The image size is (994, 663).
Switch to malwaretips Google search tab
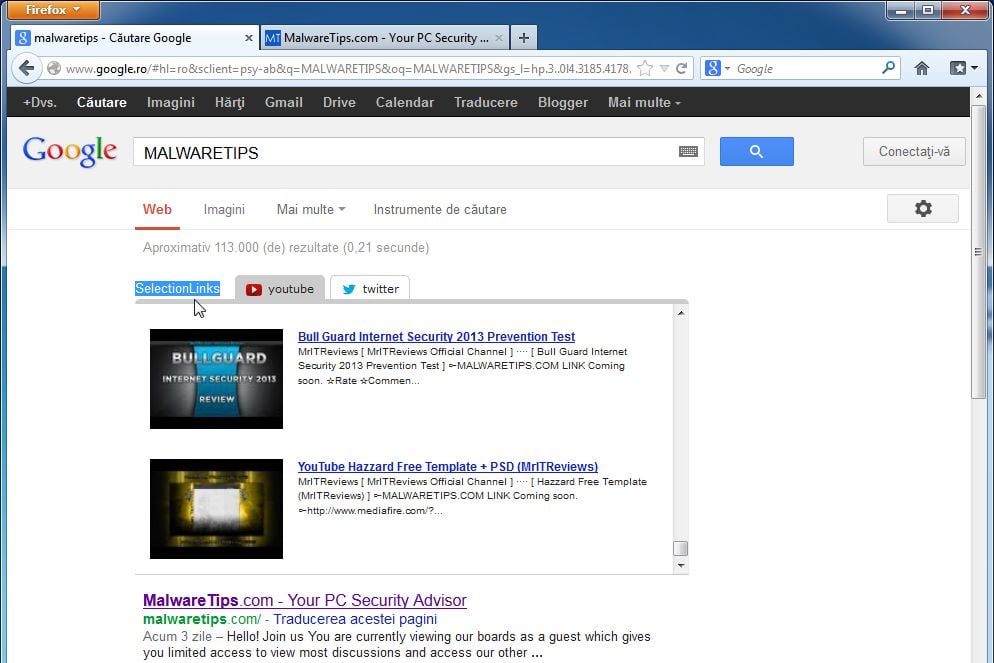tap(134, 38)
